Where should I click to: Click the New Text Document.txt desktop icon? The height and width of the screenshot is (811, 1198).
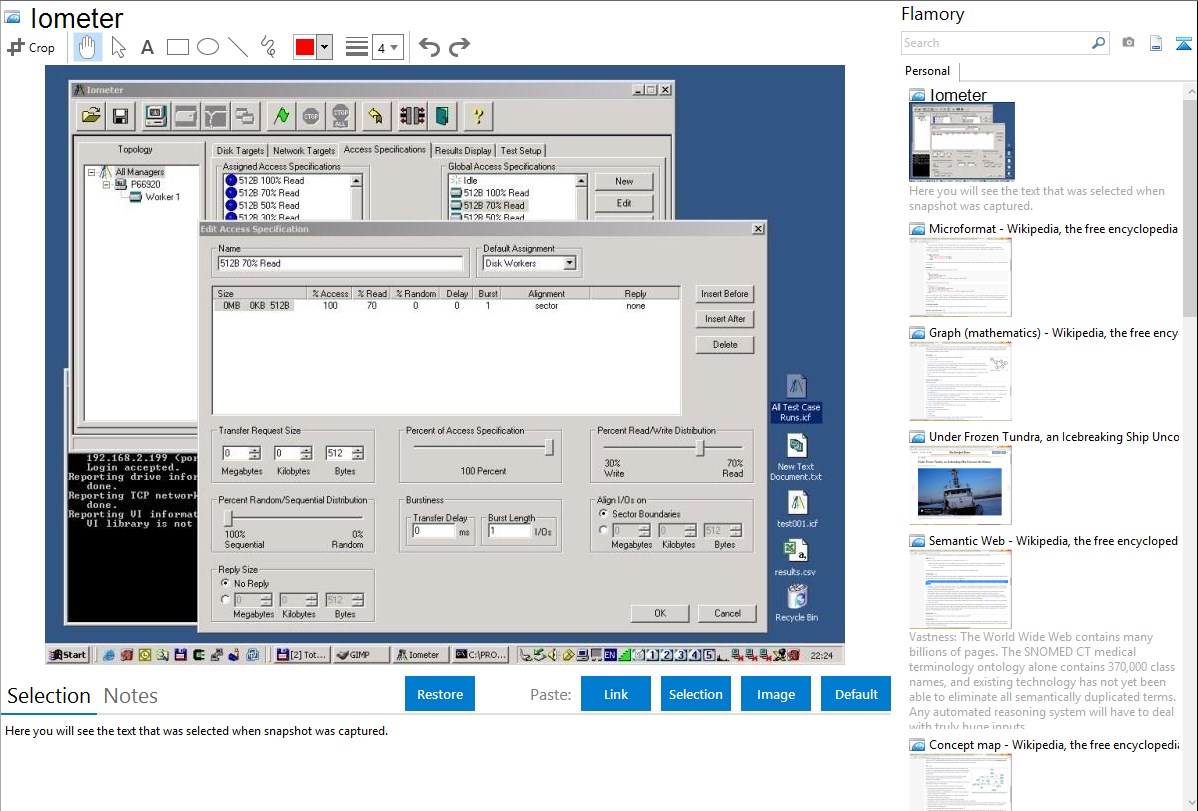click(x=796, y=457)
